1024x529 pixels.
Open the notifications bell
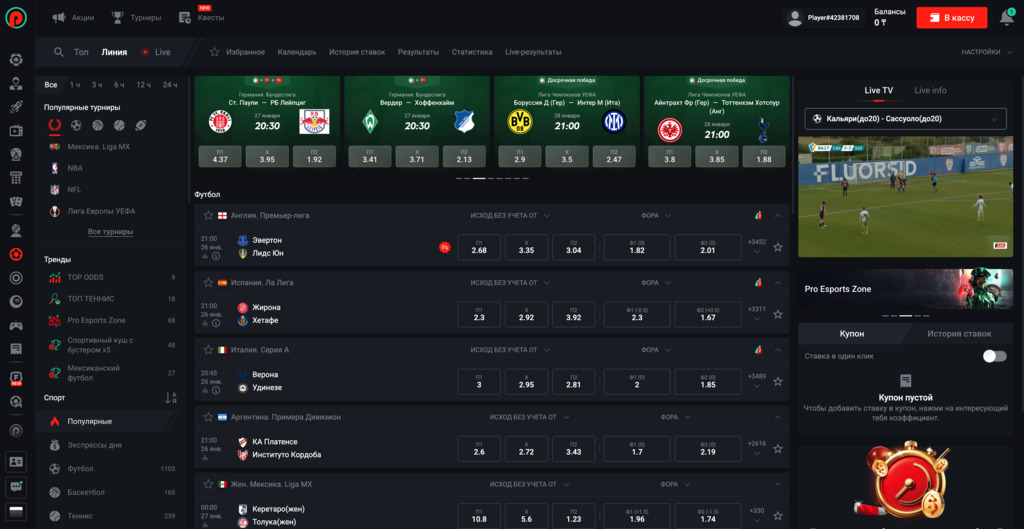[x=1006, y=18]
